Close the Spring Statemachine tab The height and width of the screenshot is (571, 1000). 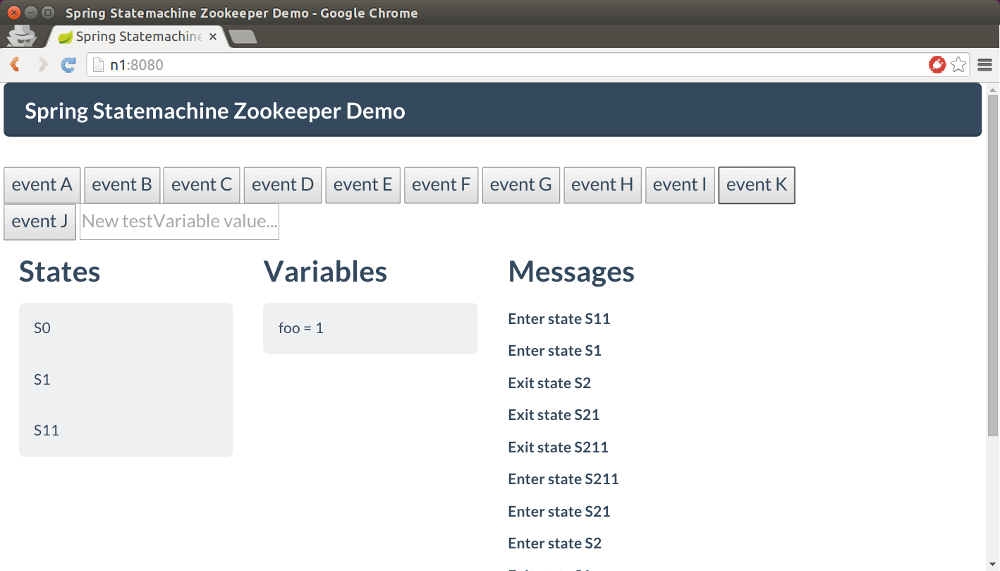tap(213, 37)
